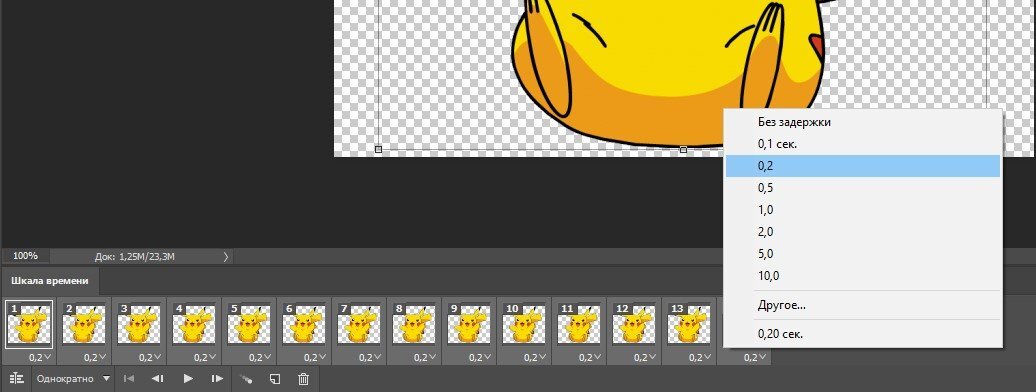Open the Однократно looping options dropdown

(73, 379)
